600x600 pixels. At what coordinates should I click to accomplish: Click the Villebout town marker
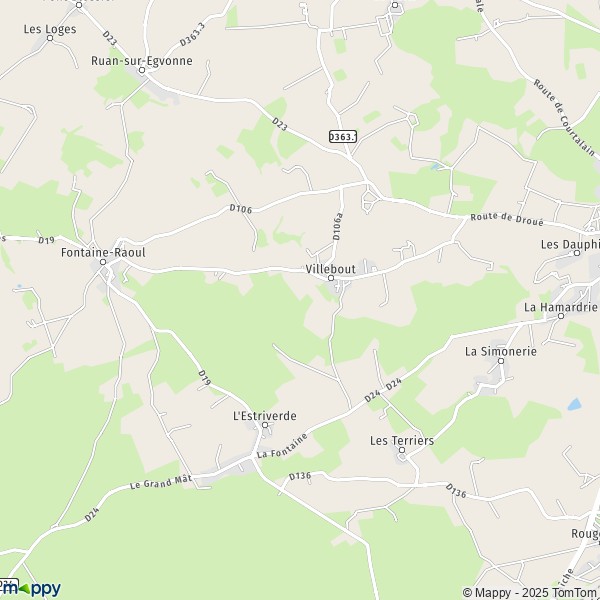tap(331, 278)
